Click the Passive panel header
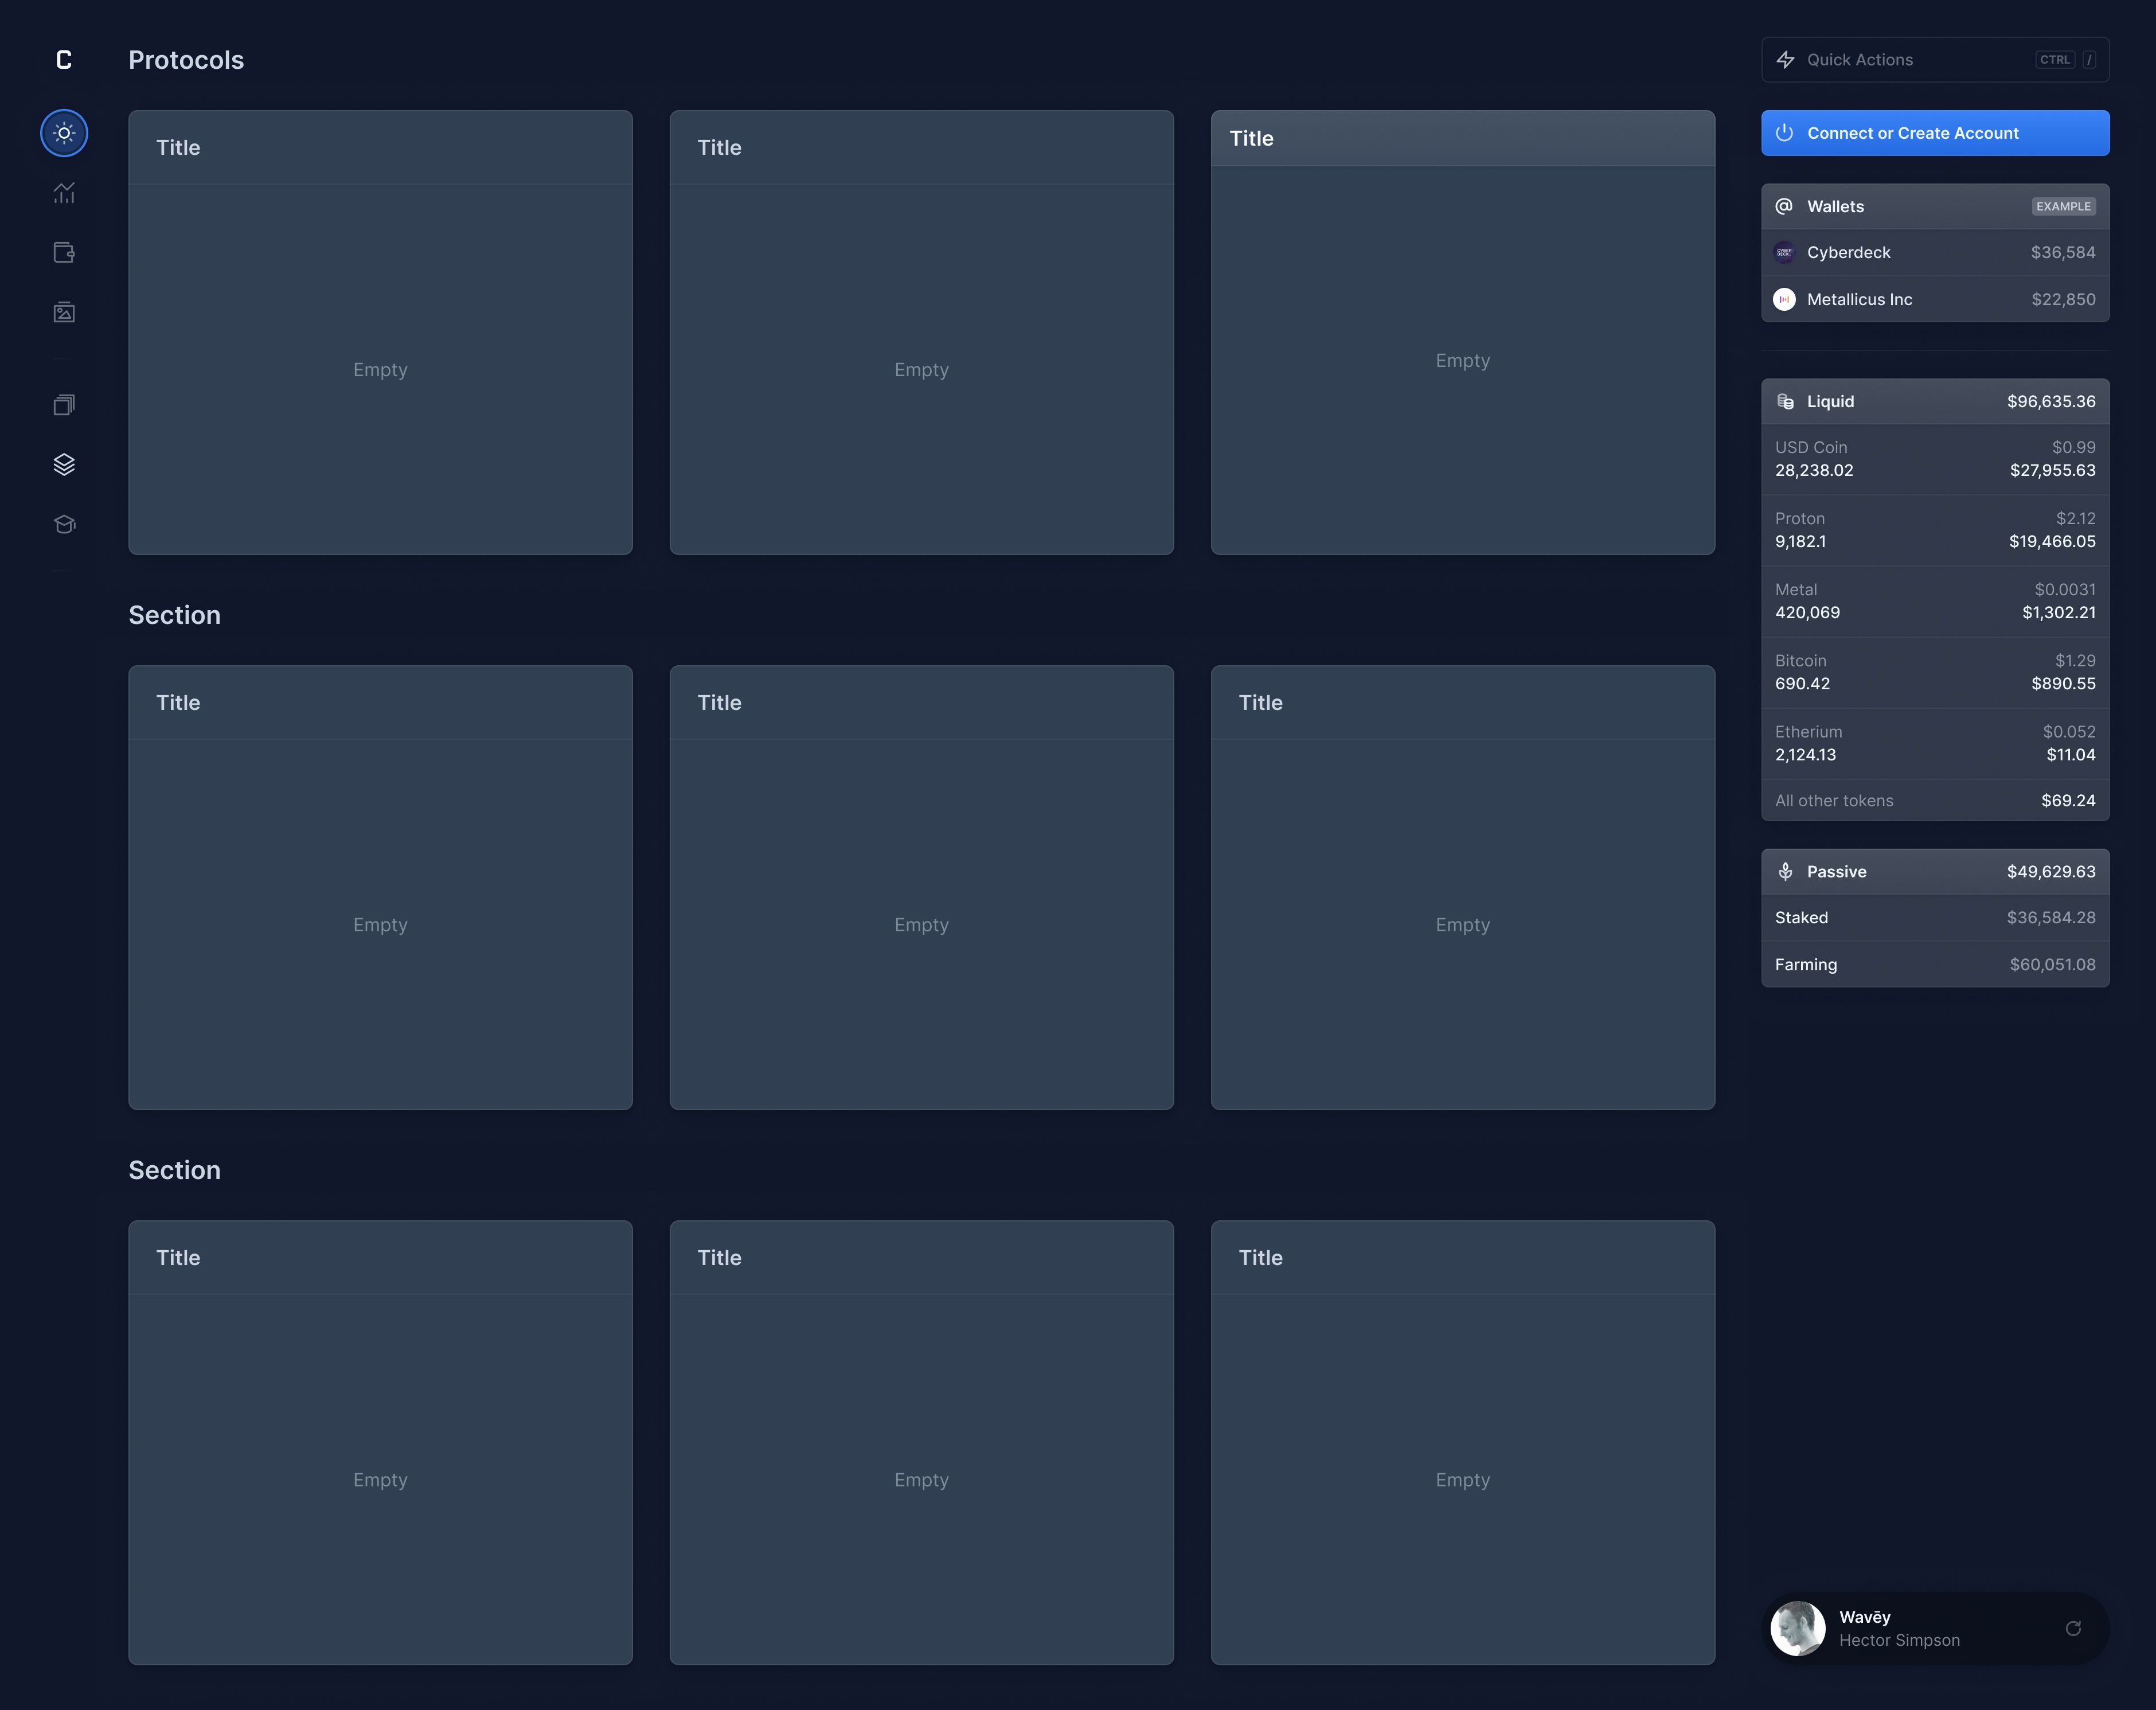Image resolution: width=2156 pixels, height=1710 pixels. (x=1935, y=872)
